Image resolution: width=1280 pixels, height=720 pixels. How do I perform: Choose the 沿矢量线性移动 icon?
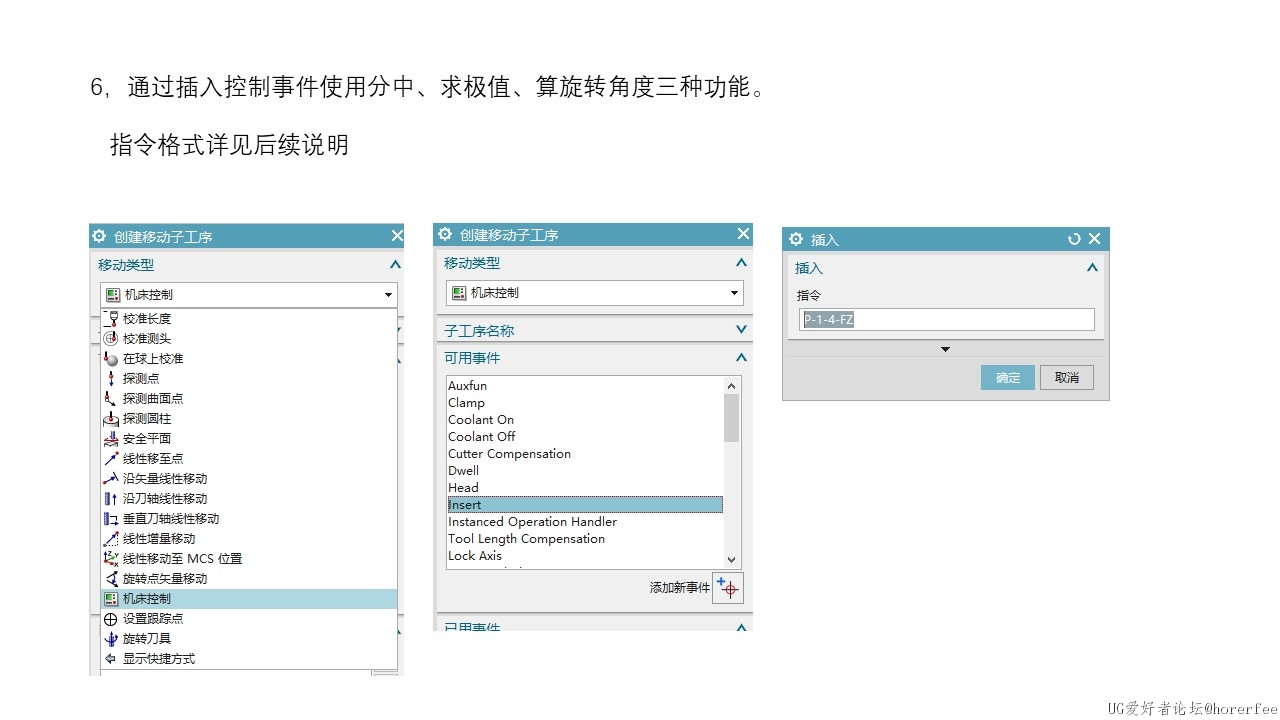pos(111,478)
